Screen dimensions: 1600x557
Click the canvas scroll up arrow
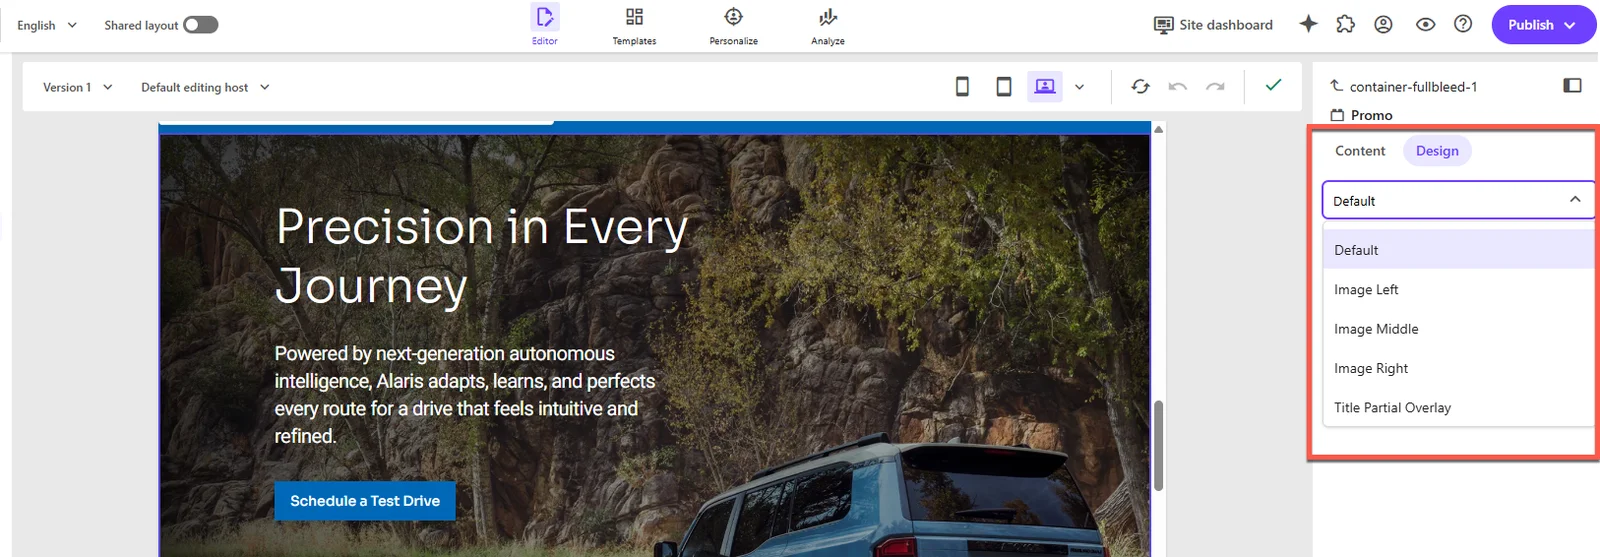pyautogui.click(x=1159, y=129)
